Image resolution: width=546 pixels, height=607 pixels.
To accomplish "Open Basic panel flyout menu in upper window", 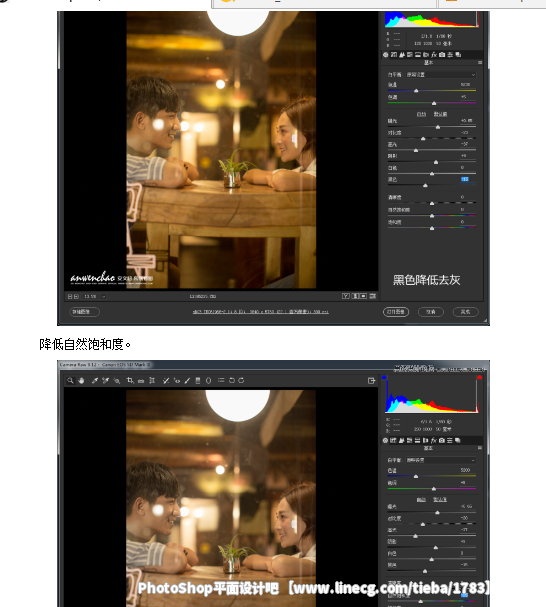I will 480,62.
